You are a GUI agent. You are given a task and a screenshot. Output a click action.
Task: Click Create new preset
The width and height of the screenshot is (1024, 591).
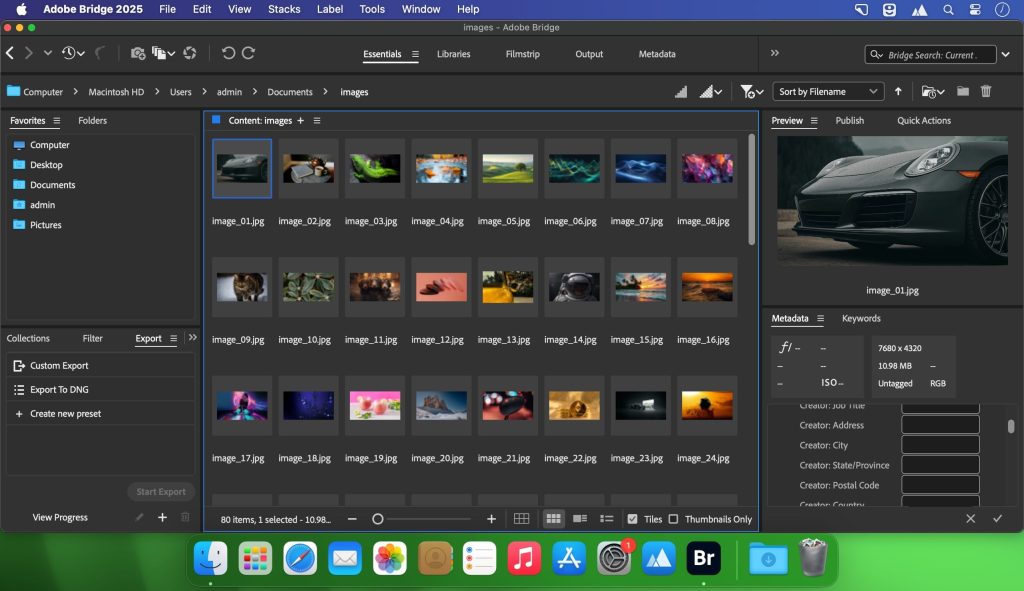point(65,414)
